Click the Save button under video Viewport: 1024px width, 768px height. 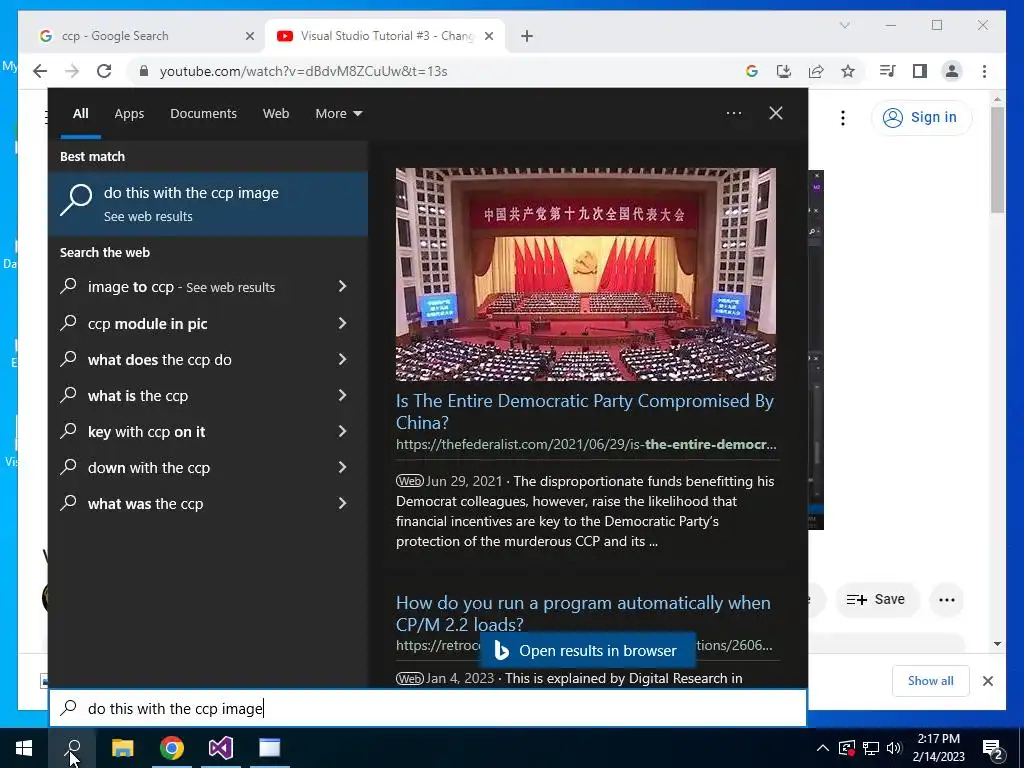point(877,600)
